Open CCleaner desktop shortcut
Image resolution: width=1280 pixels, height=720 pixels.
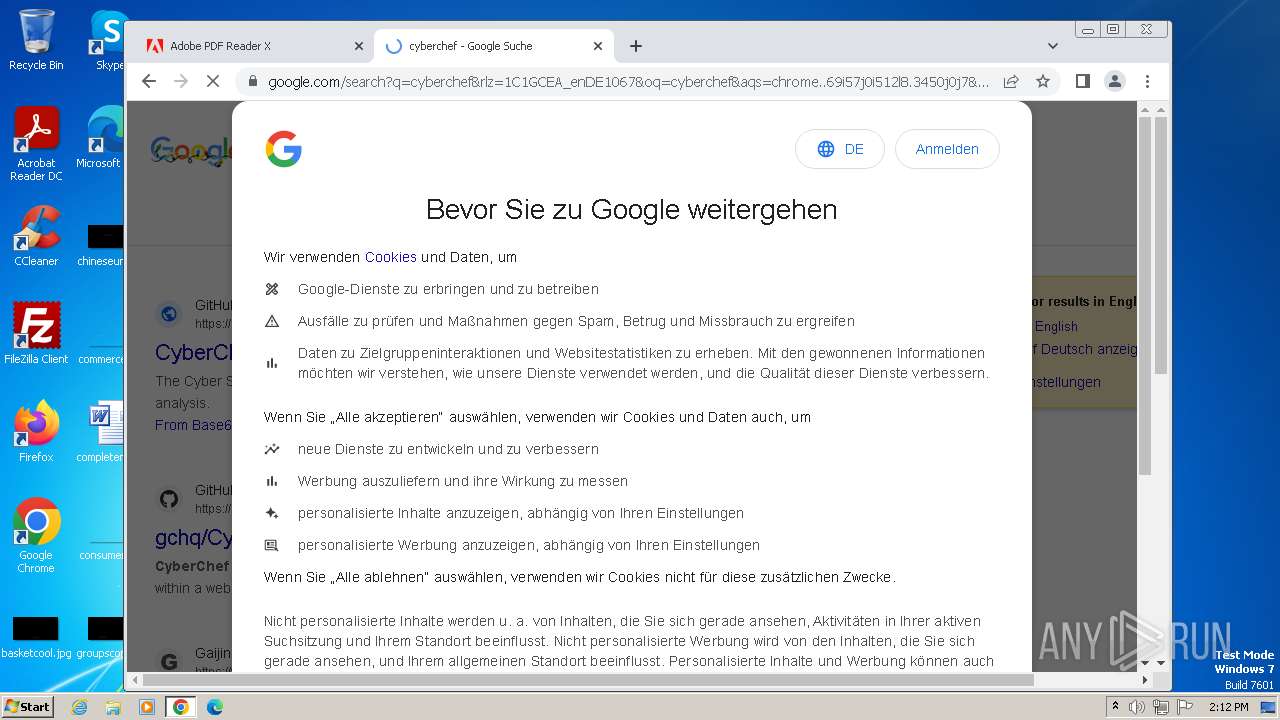(x=36, y=236)
